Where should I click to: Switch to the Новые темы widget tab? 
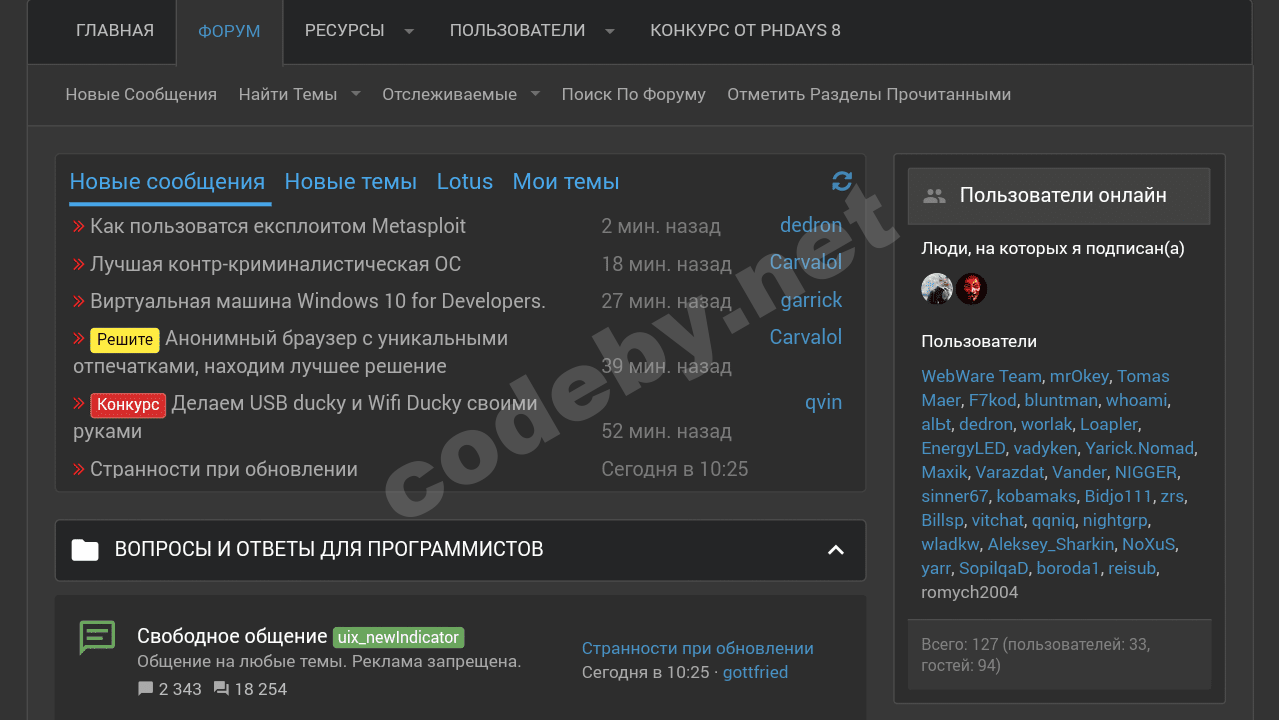(x=350, y=181)
